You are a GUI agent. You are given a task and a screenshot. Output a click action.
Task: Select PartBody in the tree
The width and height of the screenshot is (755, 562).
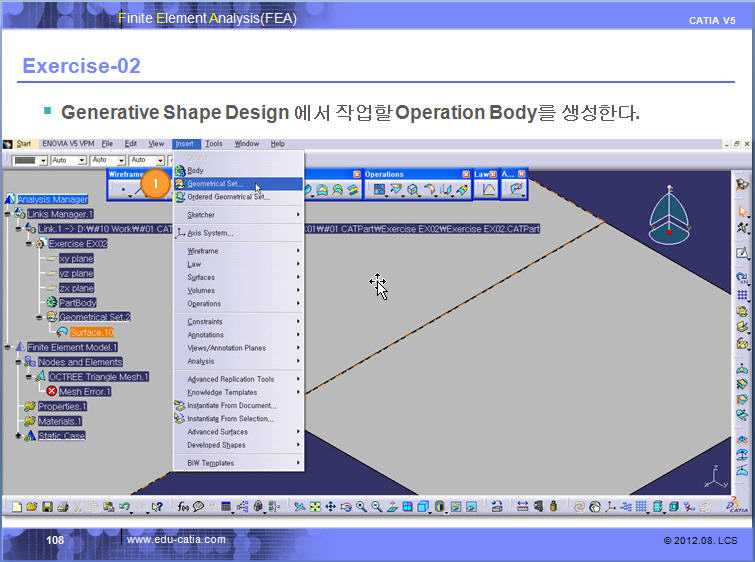78,302
